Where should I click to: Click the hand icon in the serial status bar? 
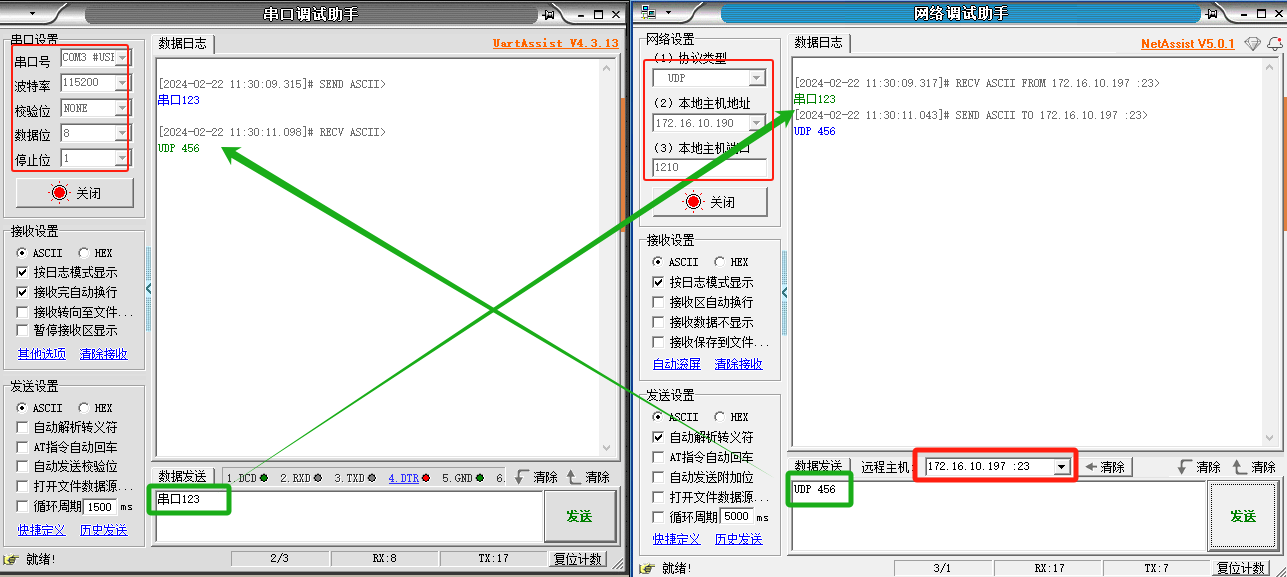point(11,559)
